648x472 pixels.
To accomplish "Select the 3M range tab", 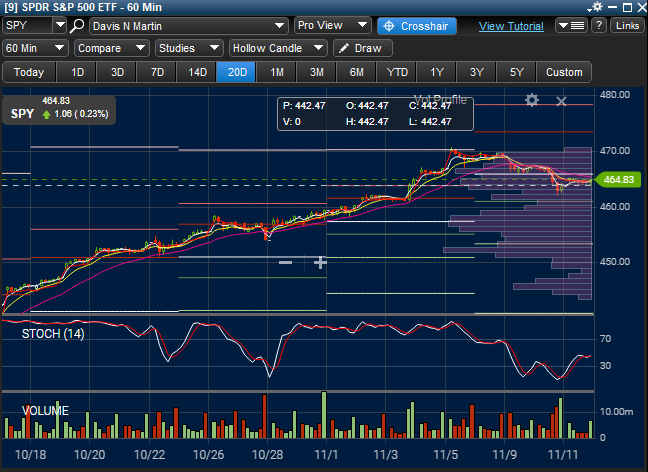I will [317, 72].
